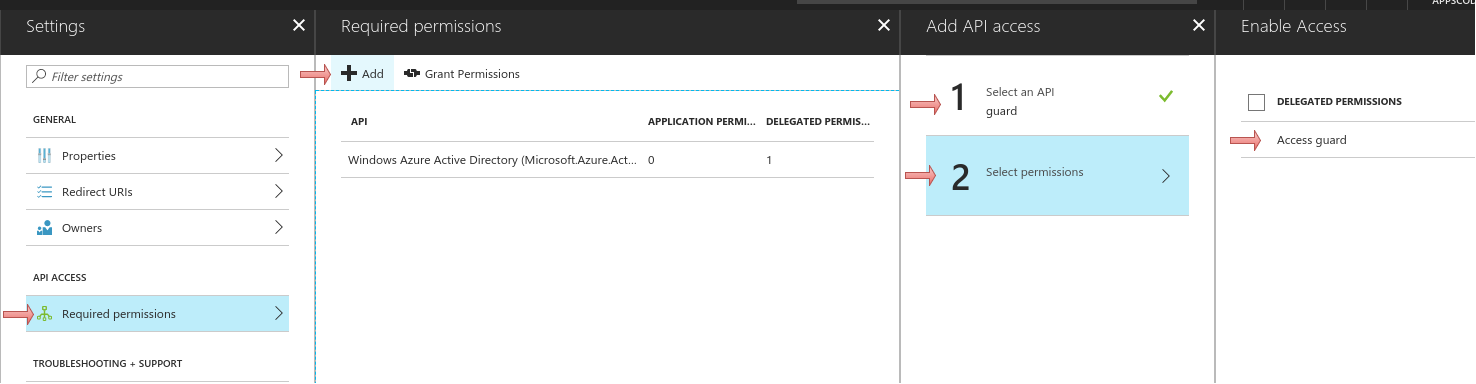Click the plus icon beside Add
Image resolution: width=1476 pixels, height=384 pixels.
click(349, 74)
